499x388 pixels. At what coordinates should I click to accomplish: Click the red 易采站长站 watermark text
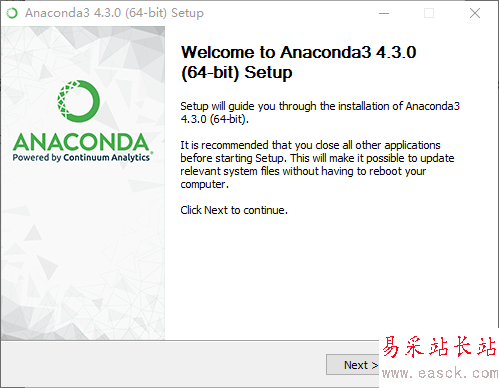(x=439, y=347)
